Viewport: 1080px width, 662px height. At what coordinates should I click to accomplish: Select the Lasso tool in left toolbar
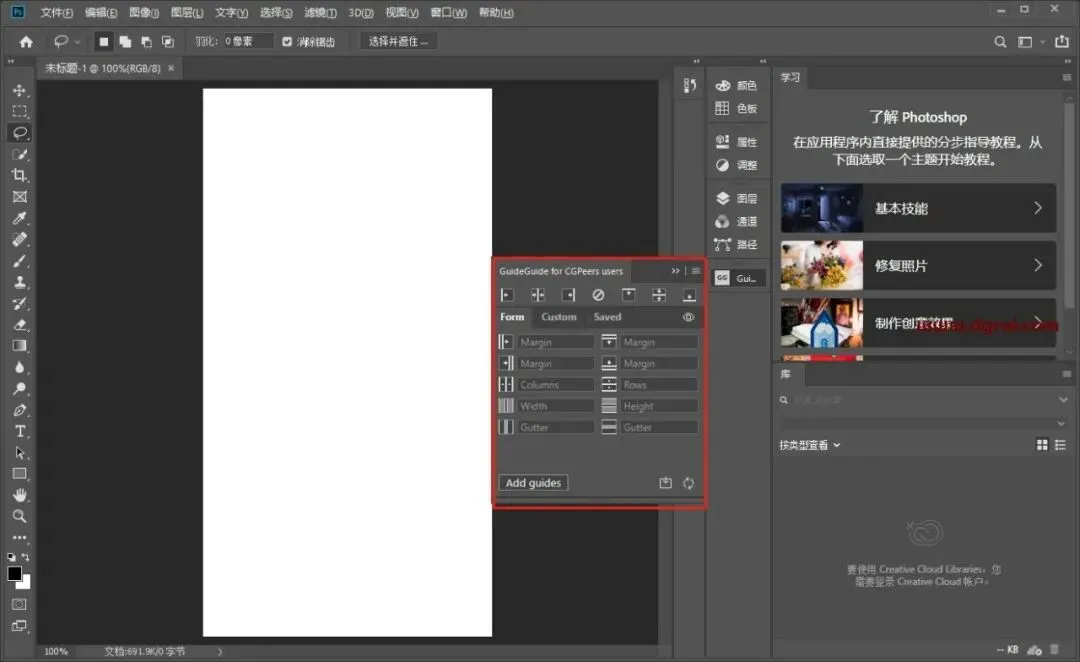pos(19,133)
